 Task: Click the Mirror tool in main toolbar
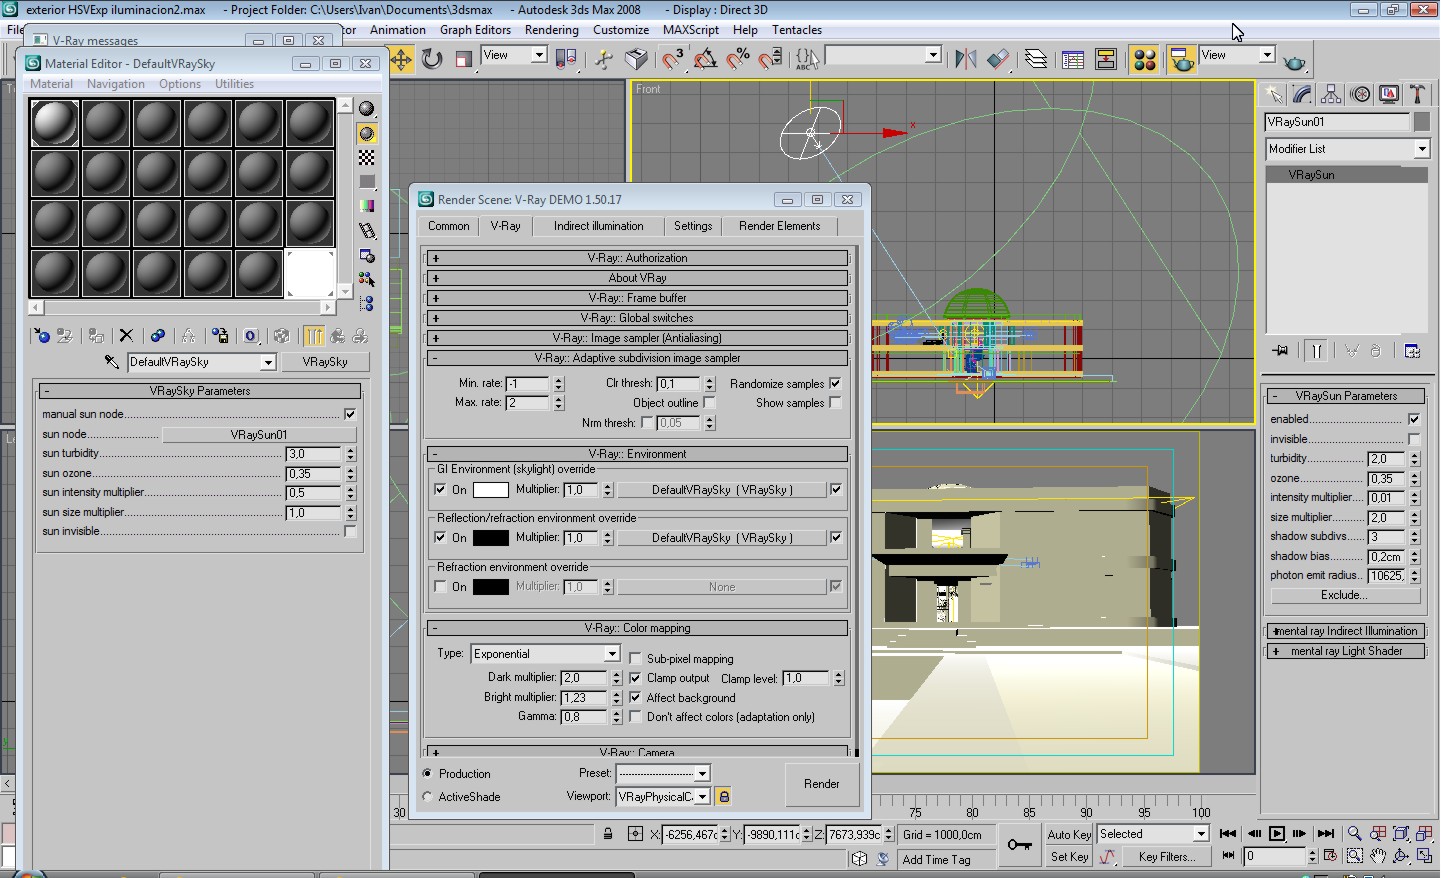(x=965, y=60)
